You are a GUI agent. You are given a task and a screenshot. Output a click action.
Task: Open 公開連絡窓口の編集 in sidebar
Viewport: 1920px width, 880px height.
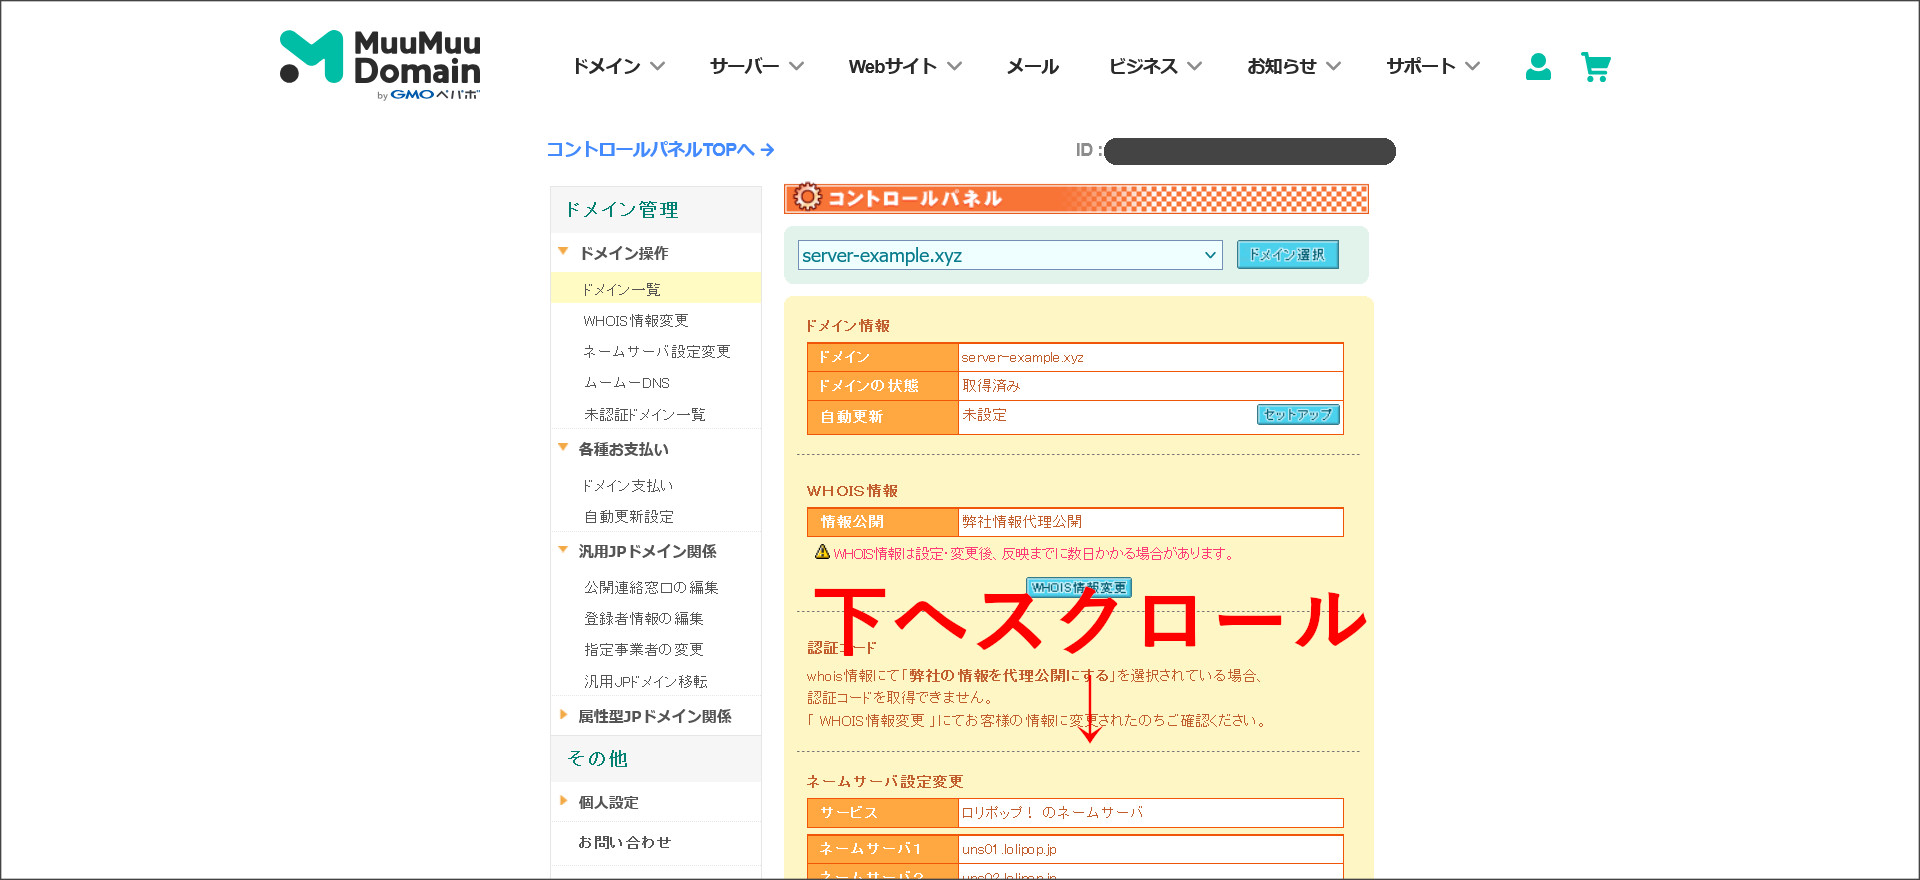(x=651, y=587)
